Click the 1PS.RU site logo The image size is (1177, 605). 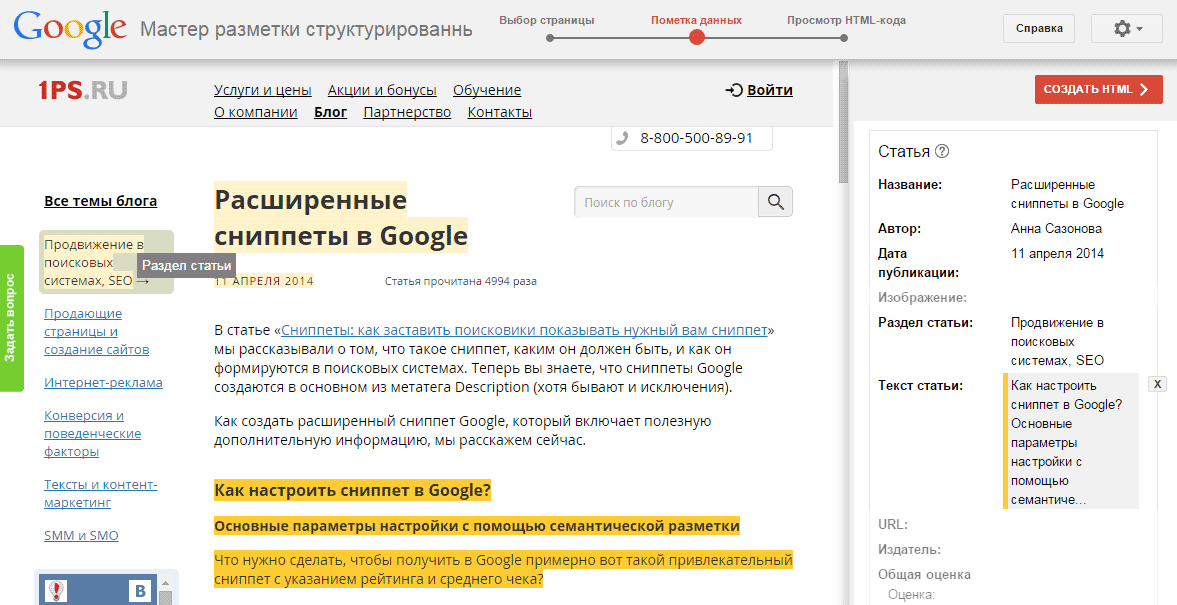(x=83, y=90)
